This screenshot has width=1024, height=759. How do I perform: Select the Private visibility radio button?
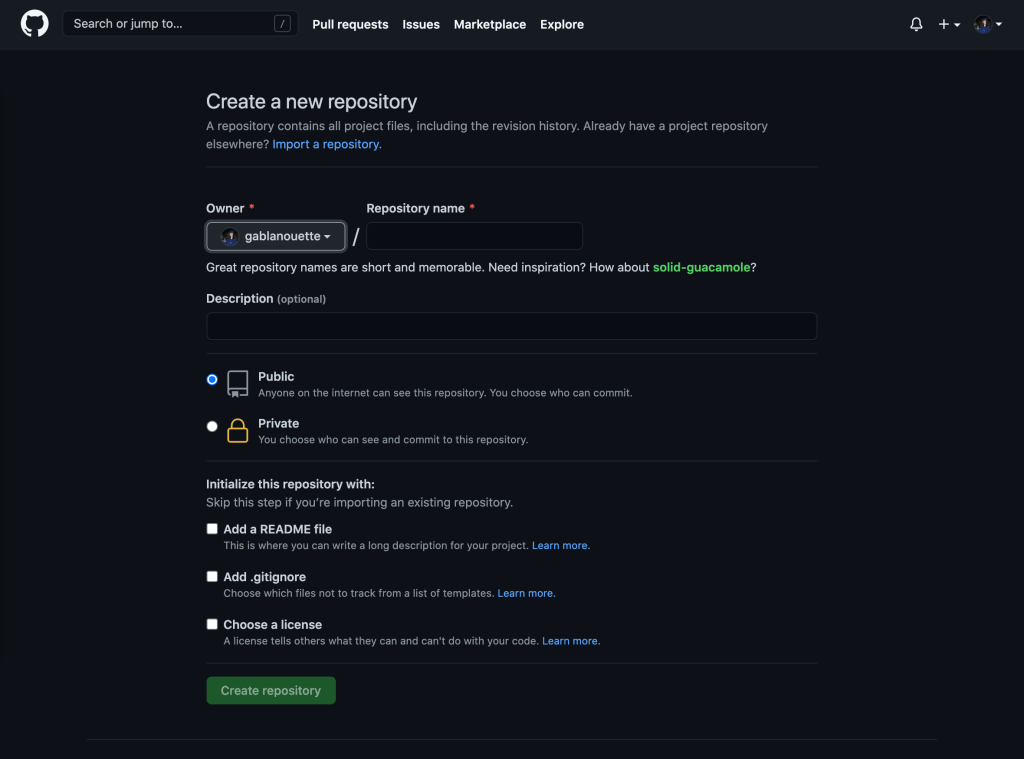point(212,426)
